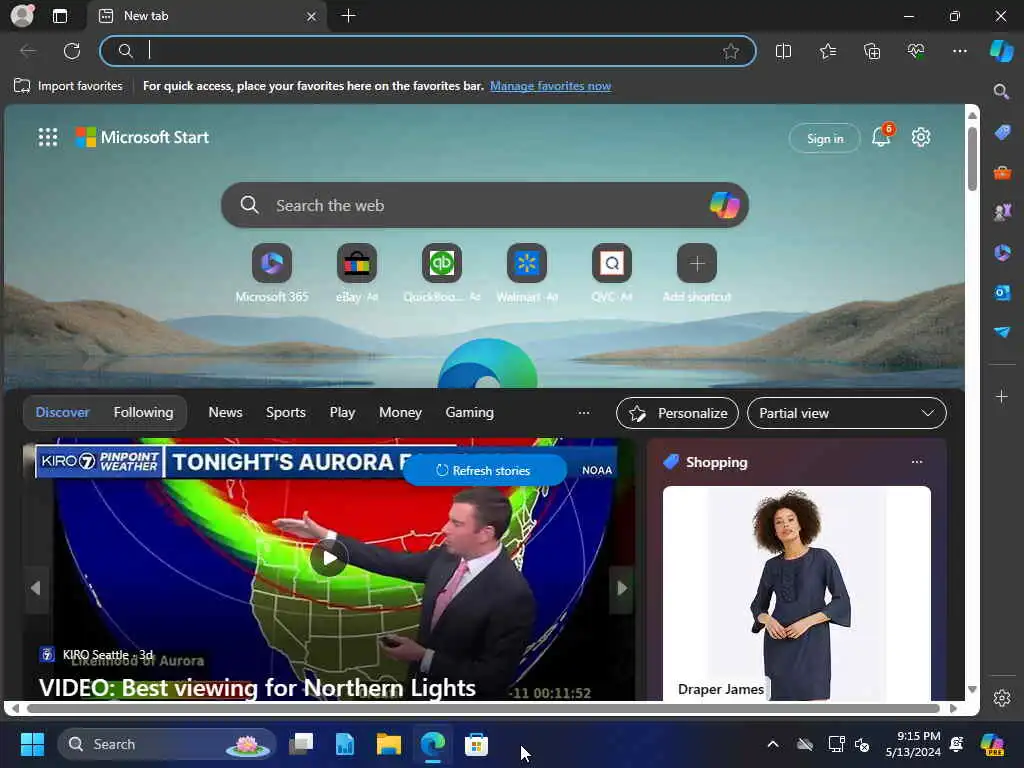Click the Microsoft Start logo
This screenshot has width=1024, height=768.
(x=142, y=137)
